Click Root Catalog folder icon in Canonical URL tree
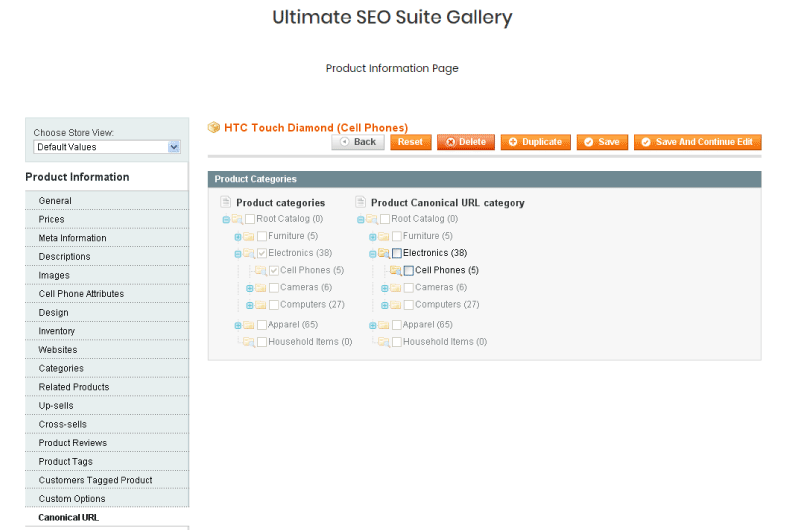The height and width of the screenshot is (530, 800). 372,219
